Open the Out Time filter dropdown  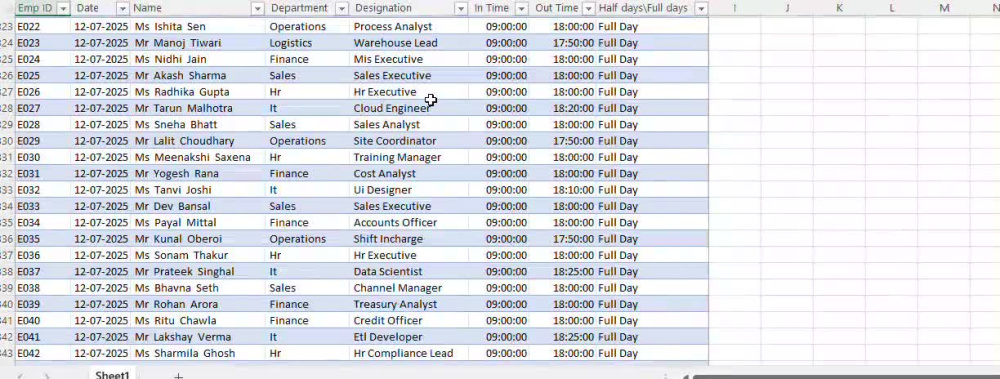588,8
